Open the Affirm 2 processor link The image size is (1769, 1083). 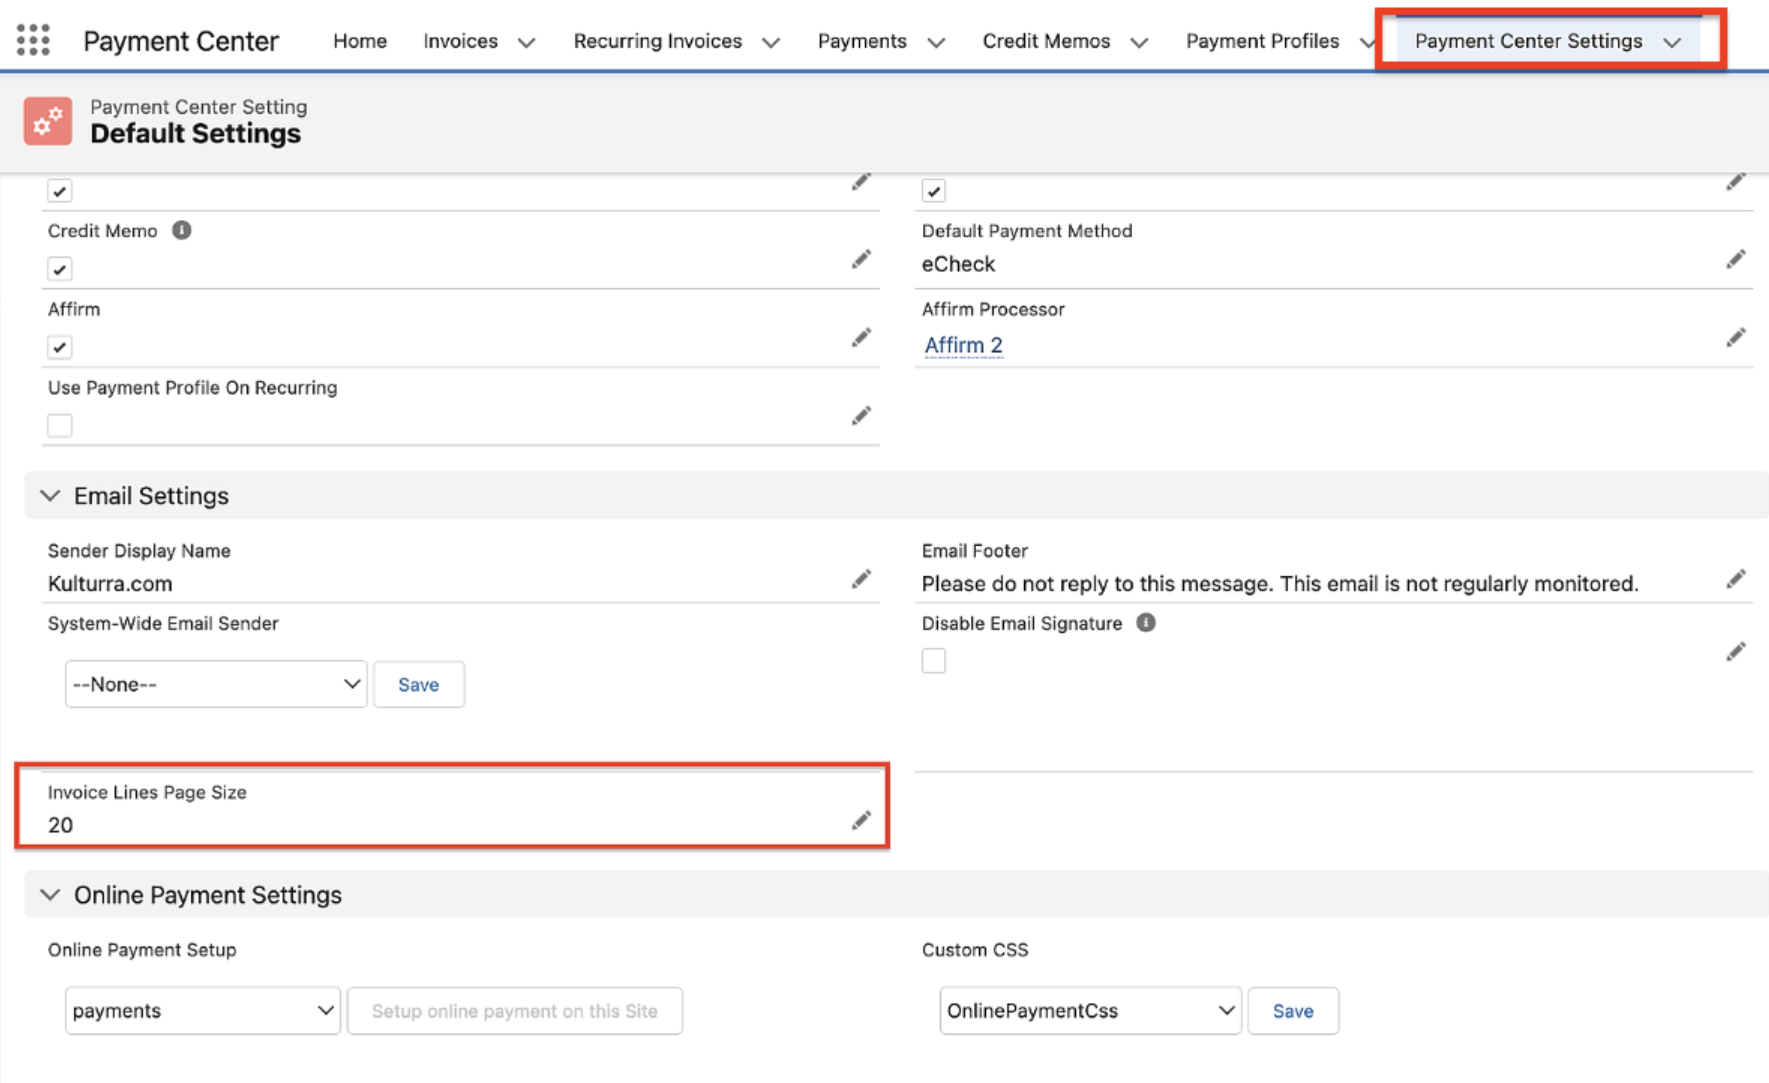963,345
